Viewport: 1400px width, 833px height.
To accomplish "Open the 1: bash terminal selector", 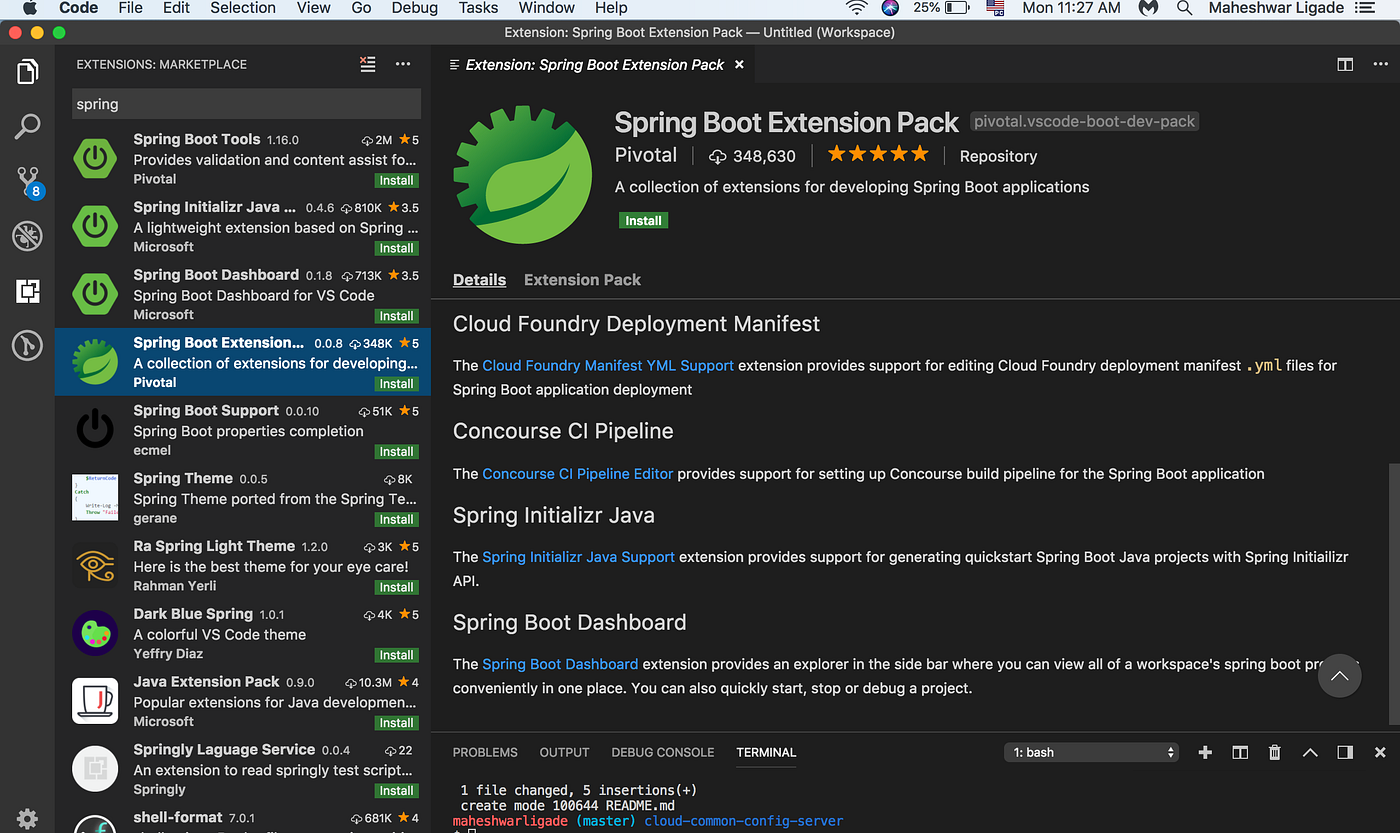I will coord(1091,752).
